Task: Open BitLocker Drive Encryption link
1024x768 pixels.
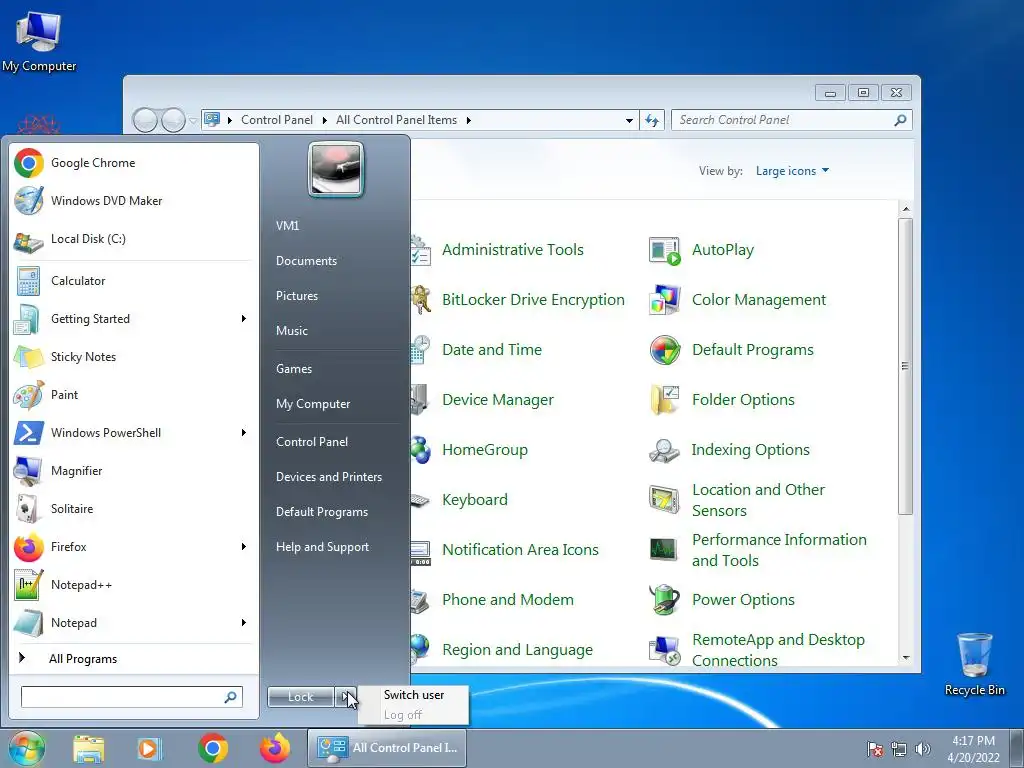Action: click(533, 300)
